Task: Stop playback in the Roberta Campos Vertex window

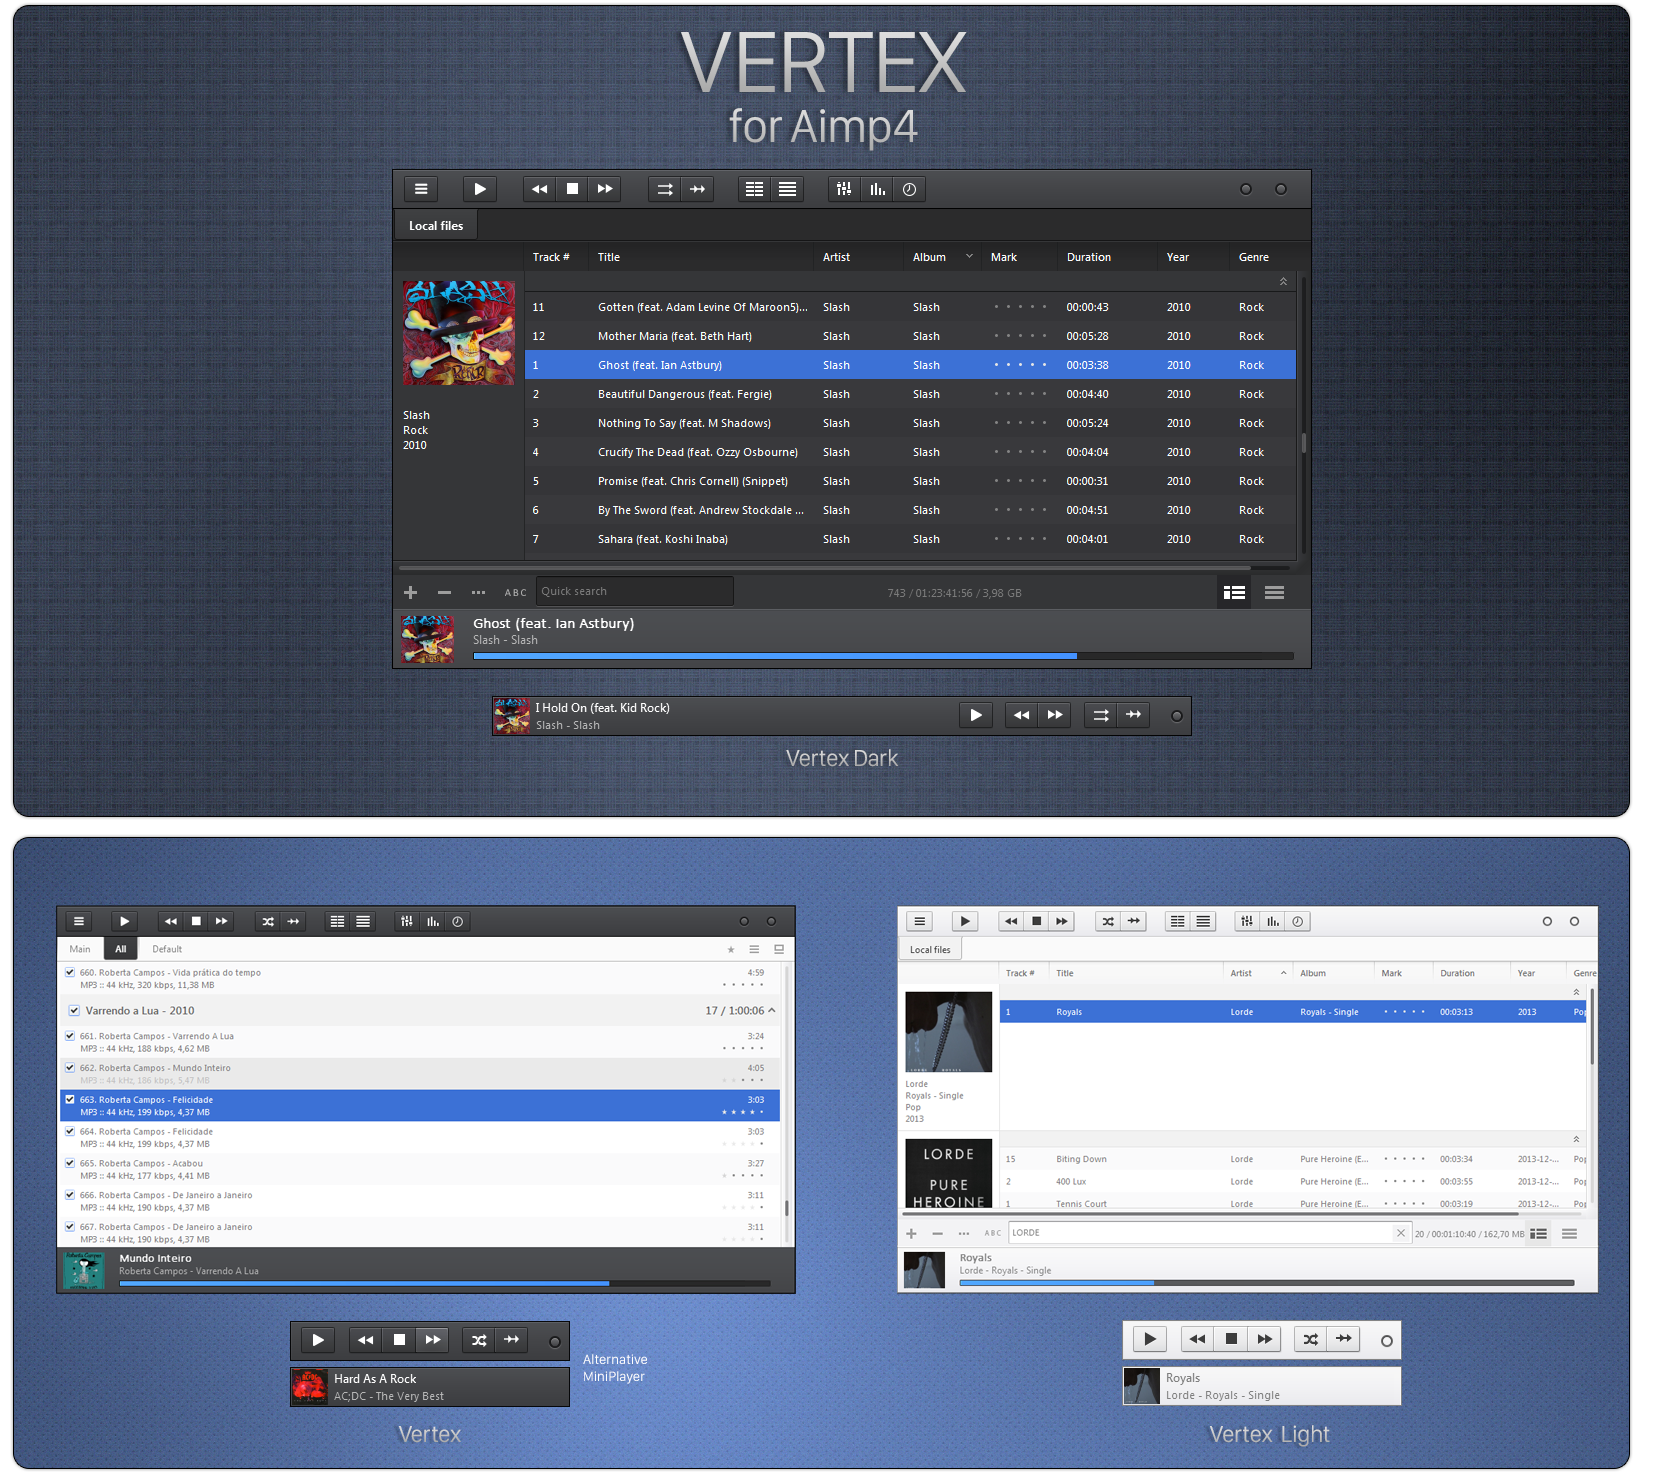Action: tap(196, 922)
